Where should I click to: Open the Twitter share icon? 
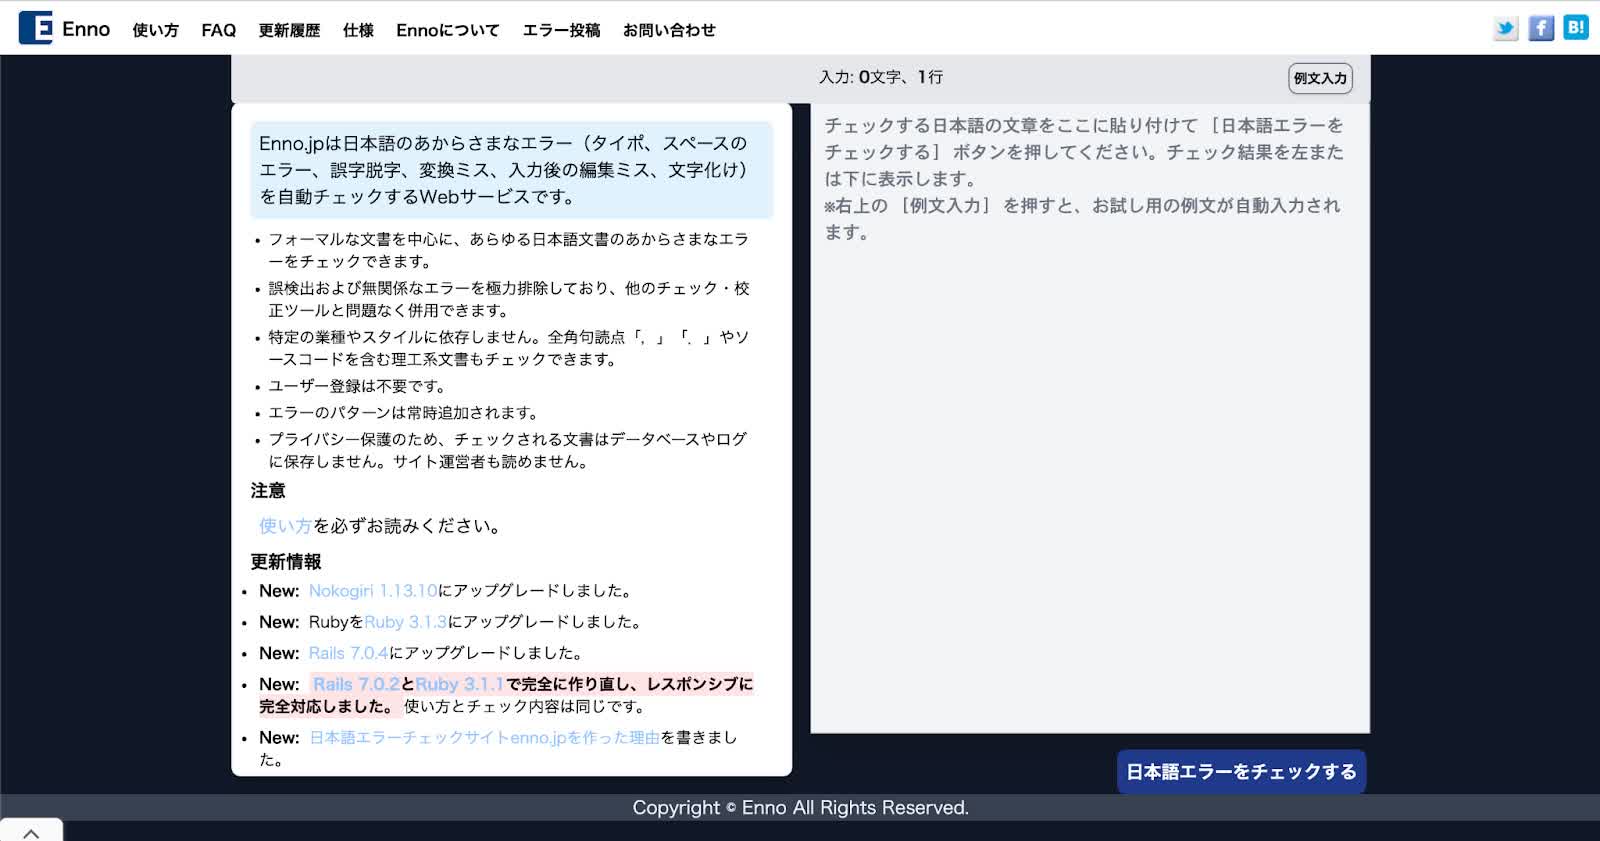tap(1506, 28)
